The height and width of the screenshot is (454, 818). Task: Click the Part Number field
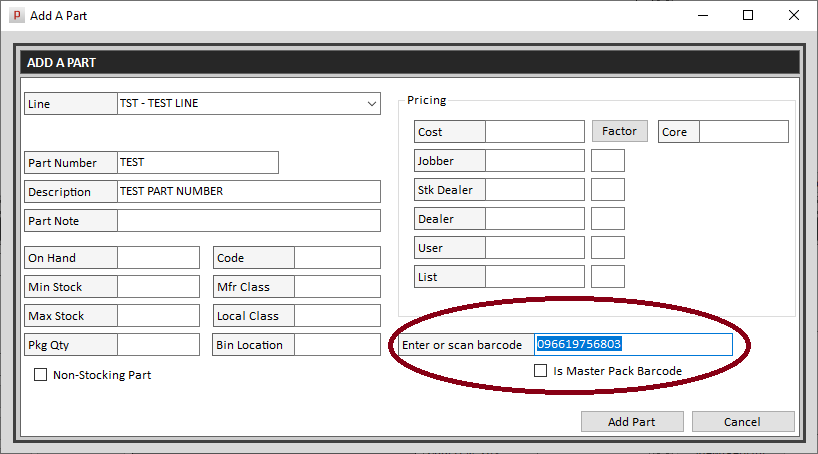(198, 162)
